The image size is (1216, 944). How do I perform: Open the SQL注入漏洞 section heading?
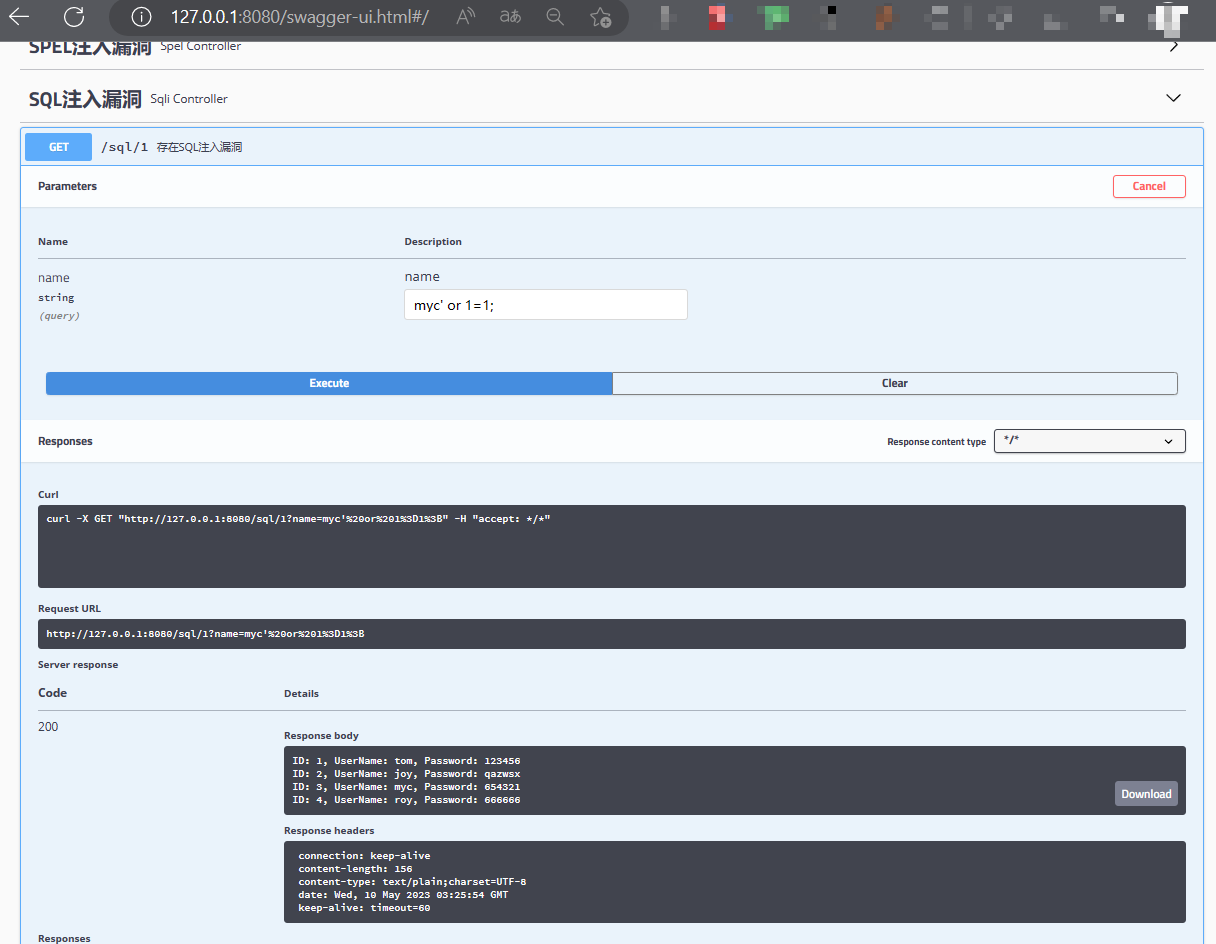tap(85, 98)
